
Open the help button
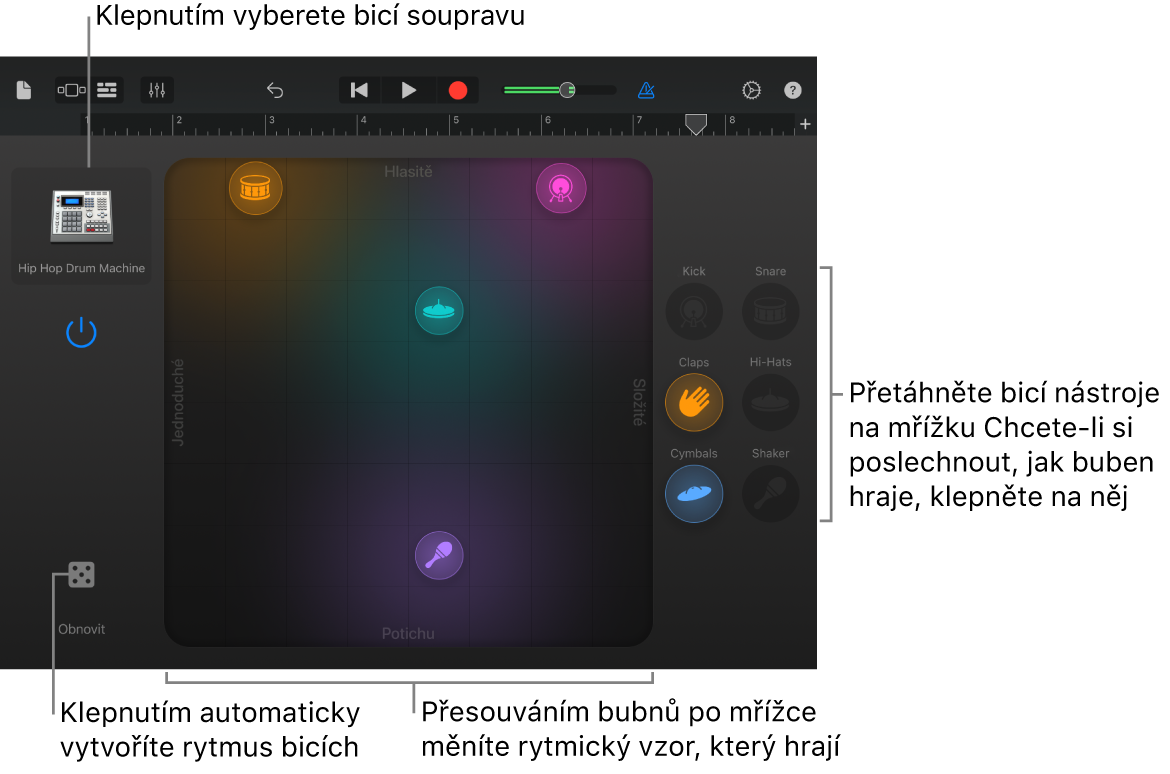pos(792,90)
